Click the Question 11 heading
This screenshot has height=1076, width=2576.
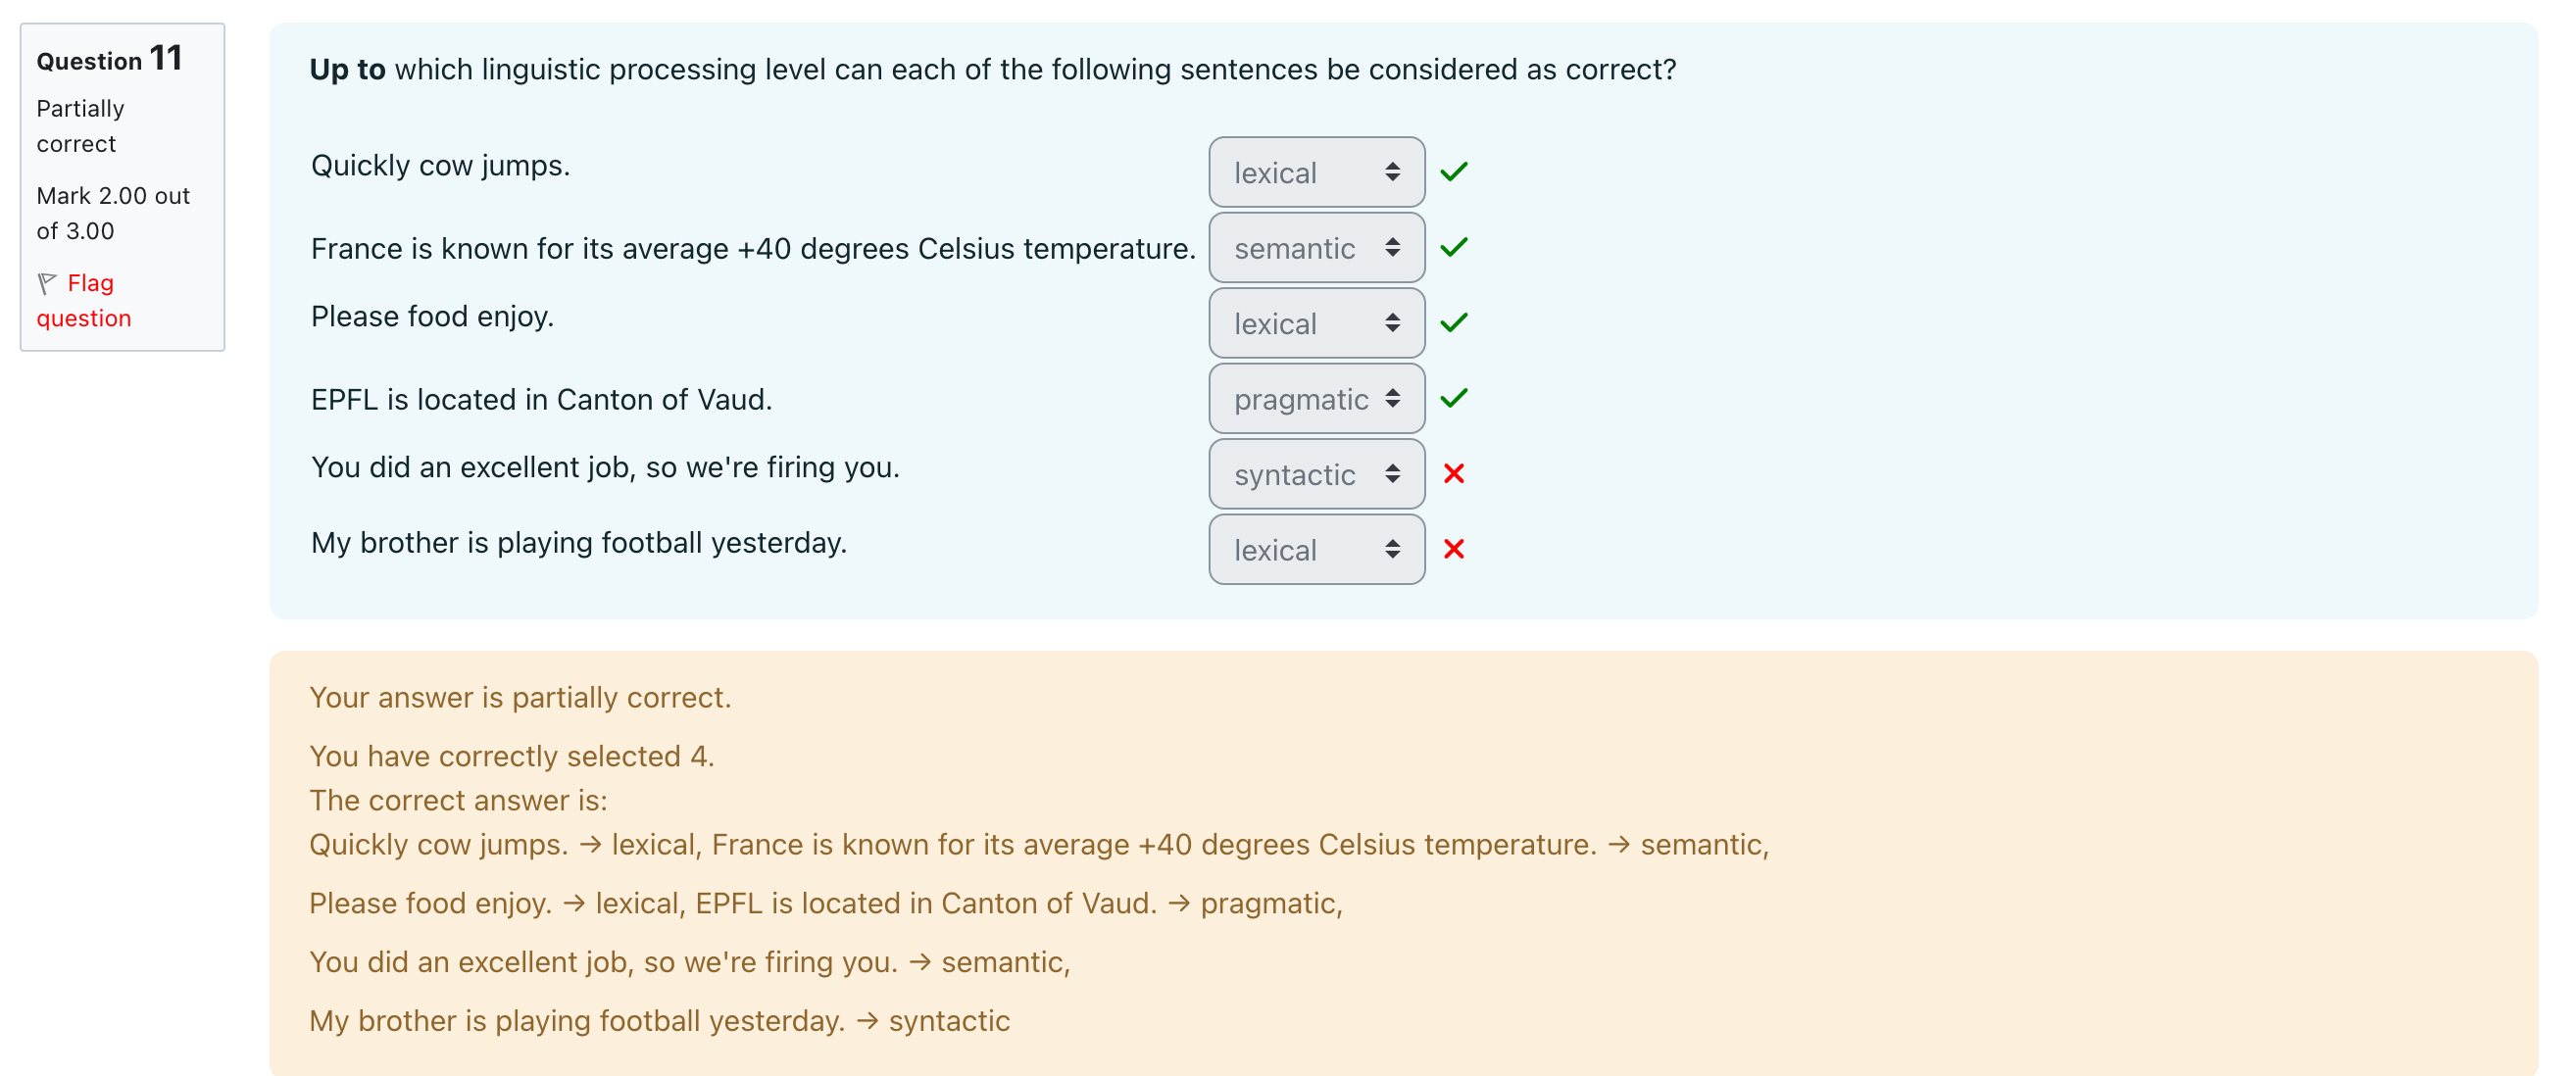click(x=110, y=59)
